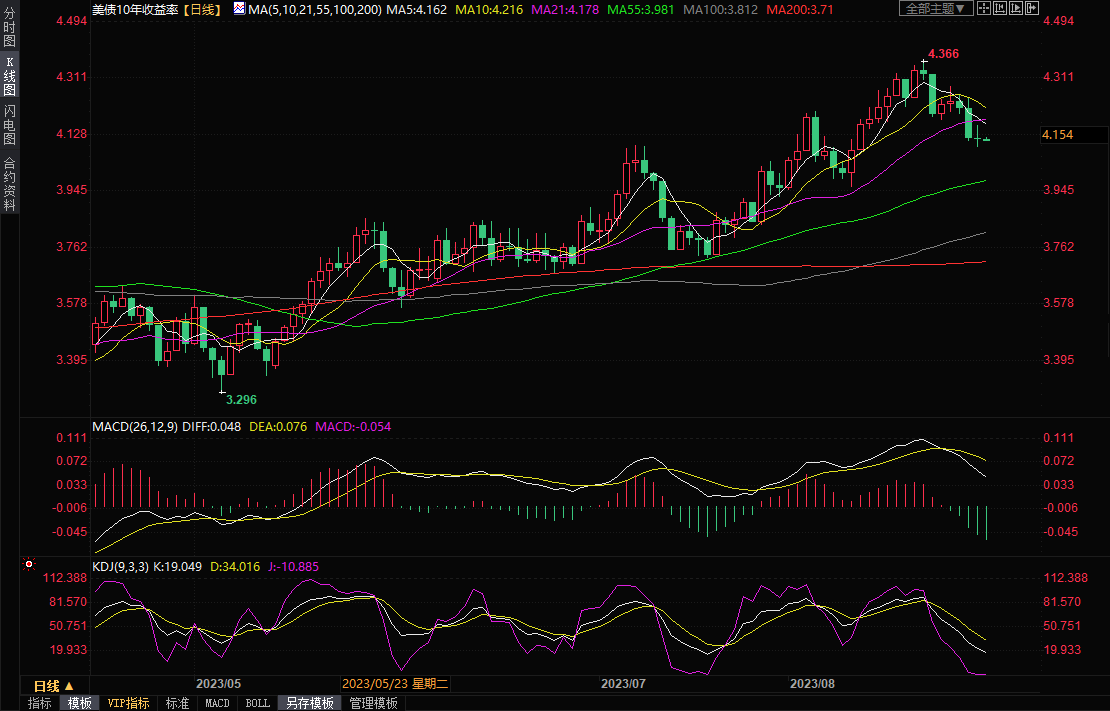The height and width of the screenshot is (711, 1110).
Task: Click the first chart layout icon at top right
Action: [983, 9]
